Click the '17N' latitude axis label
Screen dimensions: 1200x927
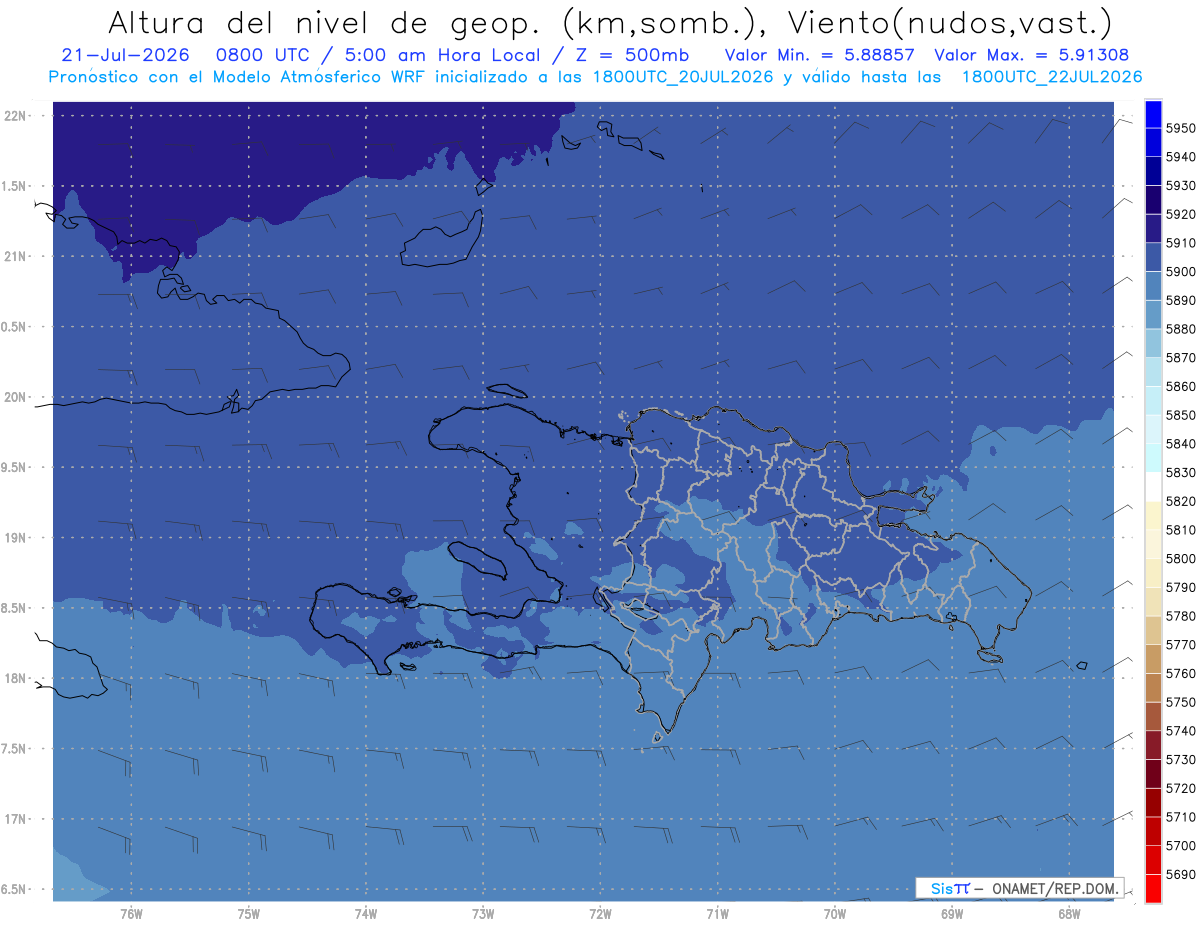click(17, 819)
